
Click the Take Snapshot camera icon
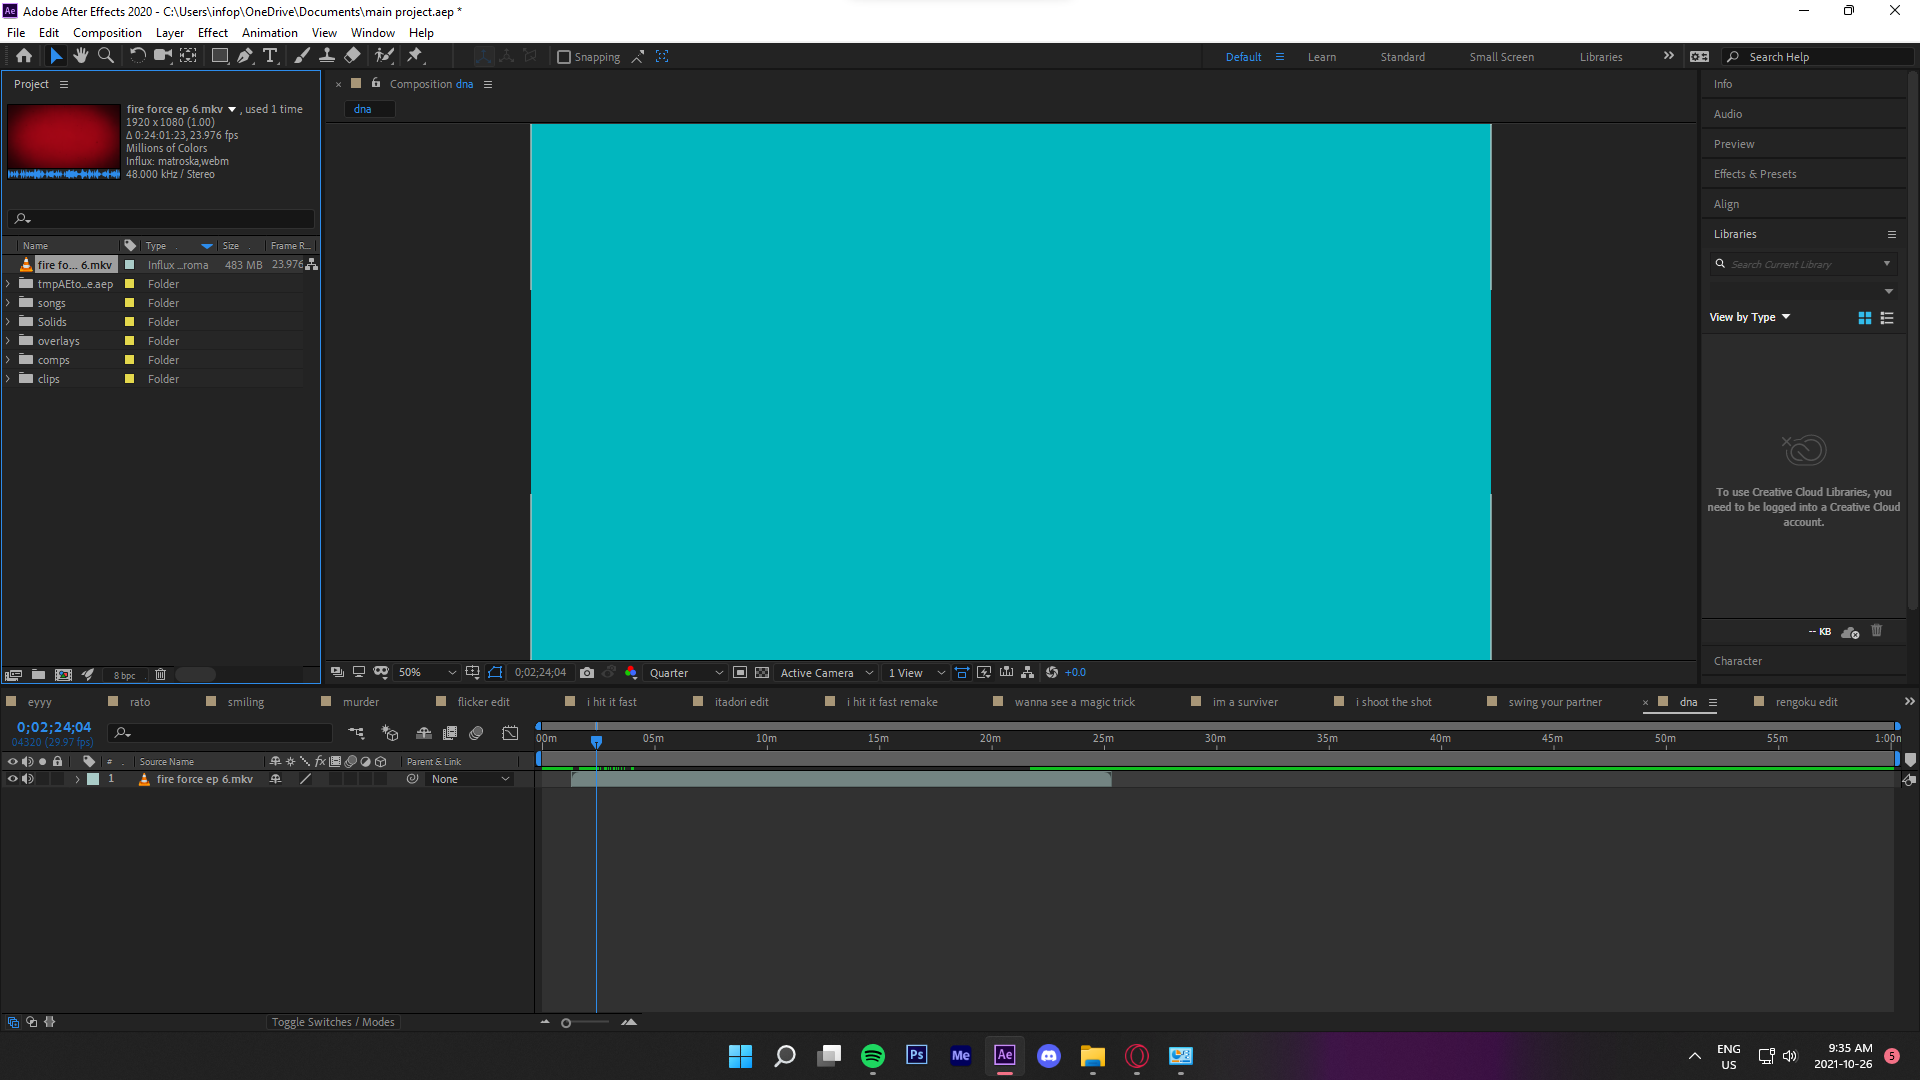[587, 672]
